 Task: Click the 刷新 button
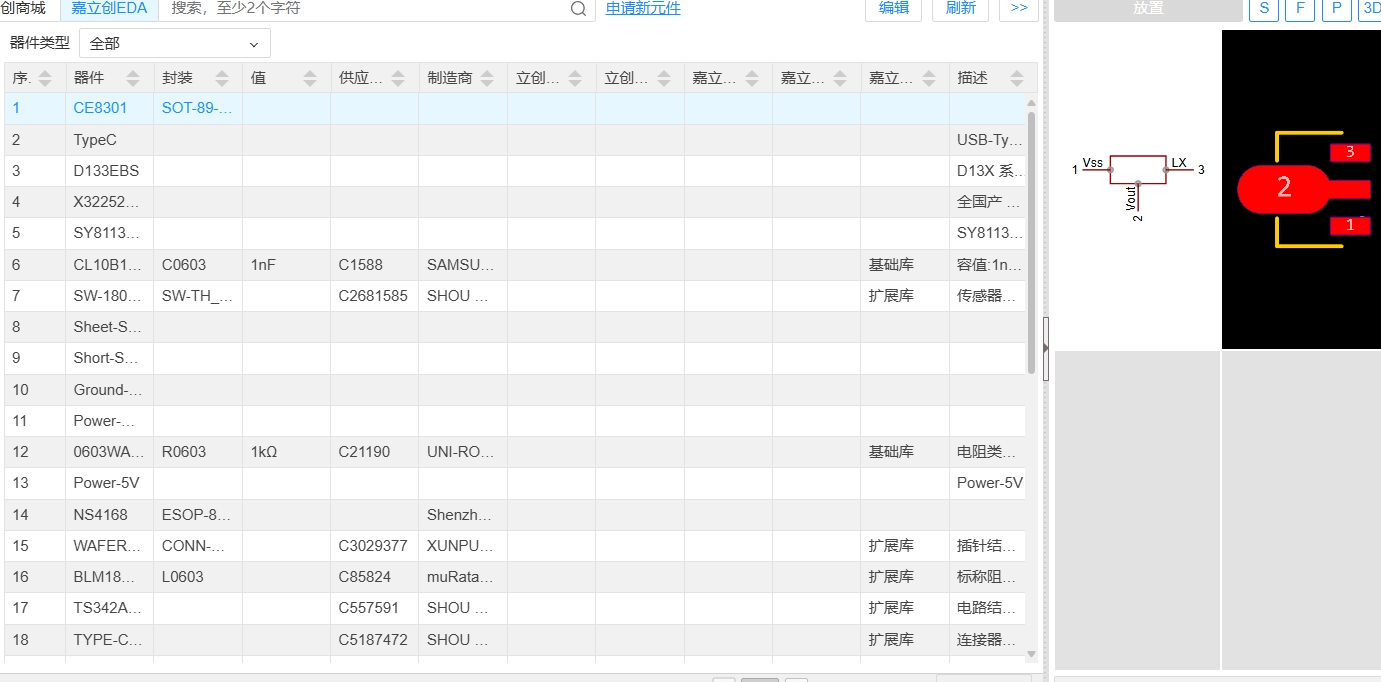coord(960,8)
